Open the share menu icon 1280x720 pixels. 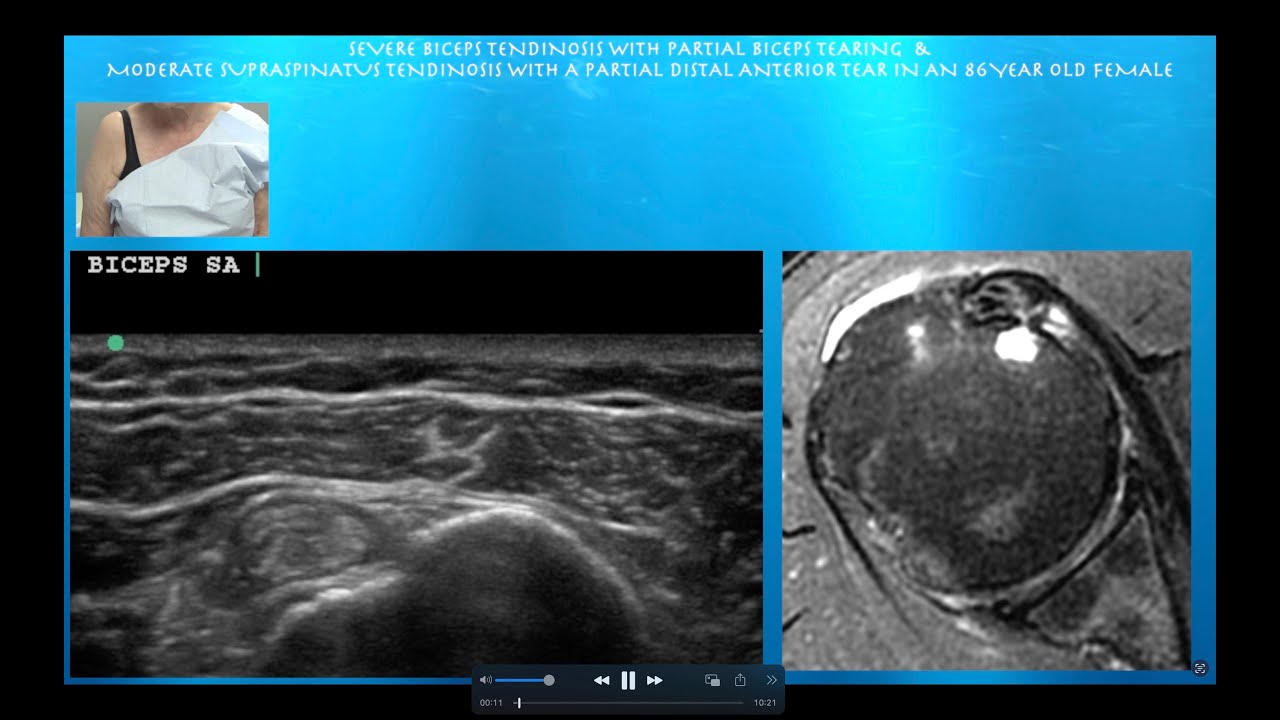(x=740, y=680)
